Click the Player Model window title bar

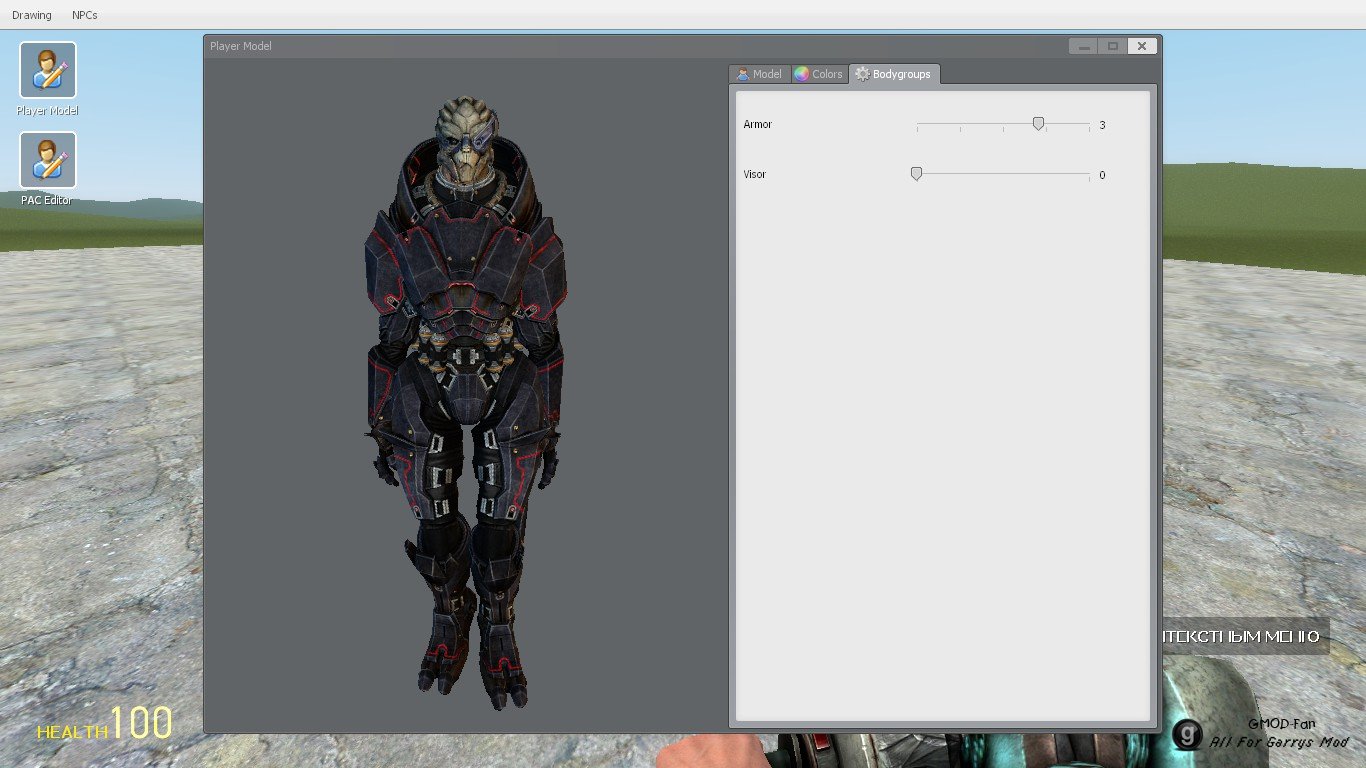tap(600, 46)
